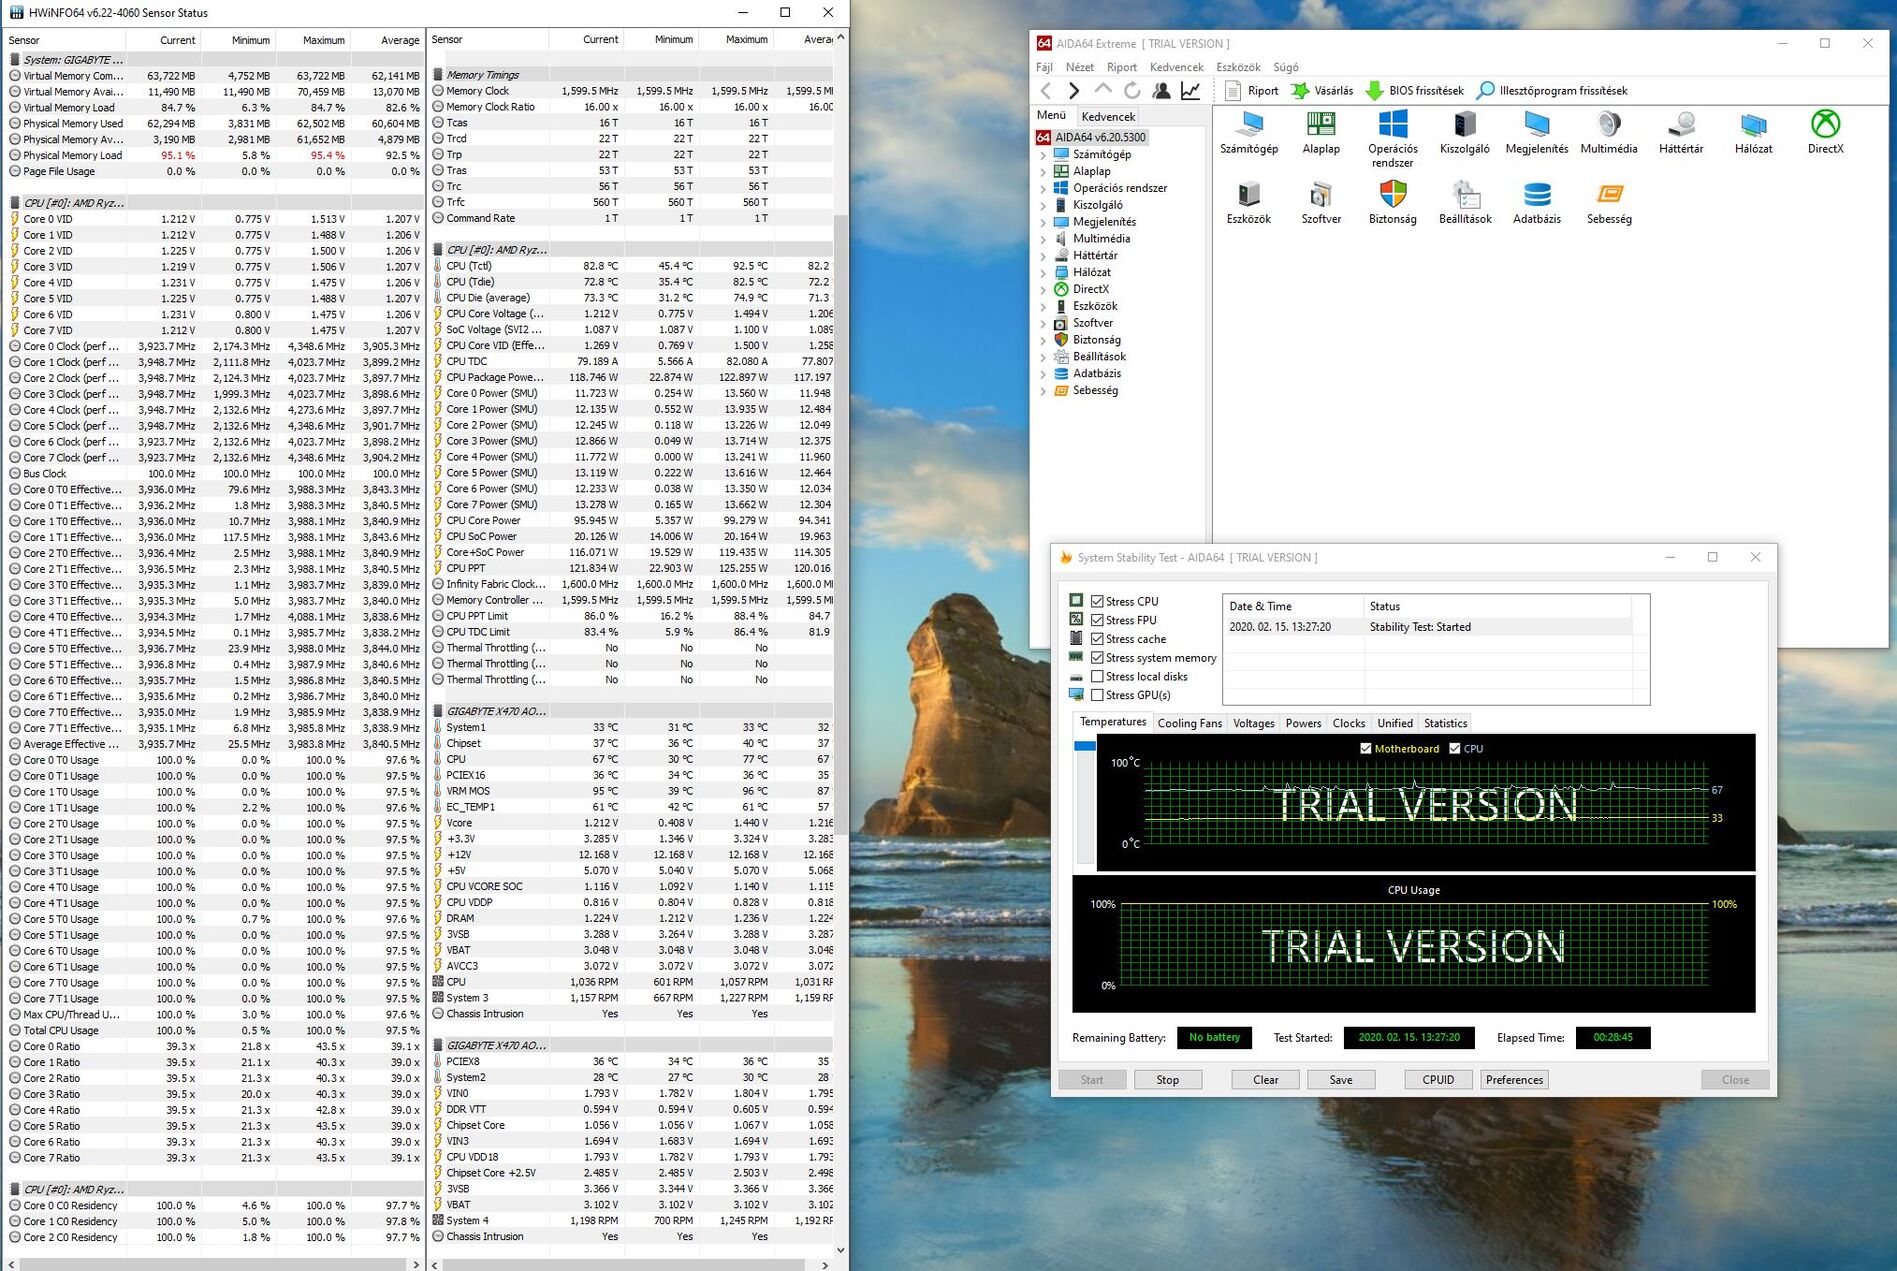Click the AIDA64 toolbar refresh icon
1897x1271 pixels.
(1132, 91)
